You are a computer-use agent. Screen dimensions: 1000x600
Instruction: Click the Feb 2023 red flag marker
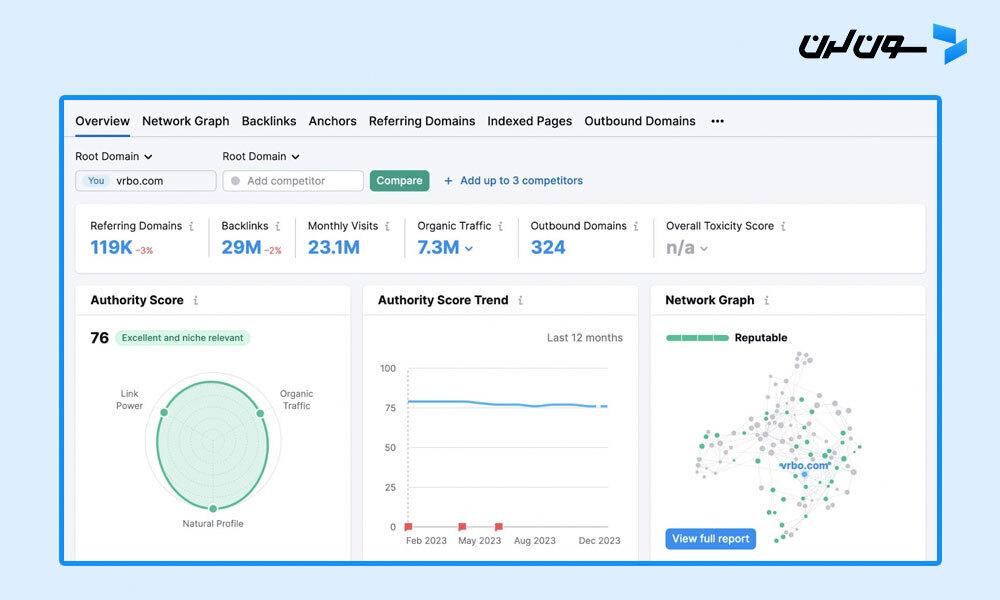[408, 527]
